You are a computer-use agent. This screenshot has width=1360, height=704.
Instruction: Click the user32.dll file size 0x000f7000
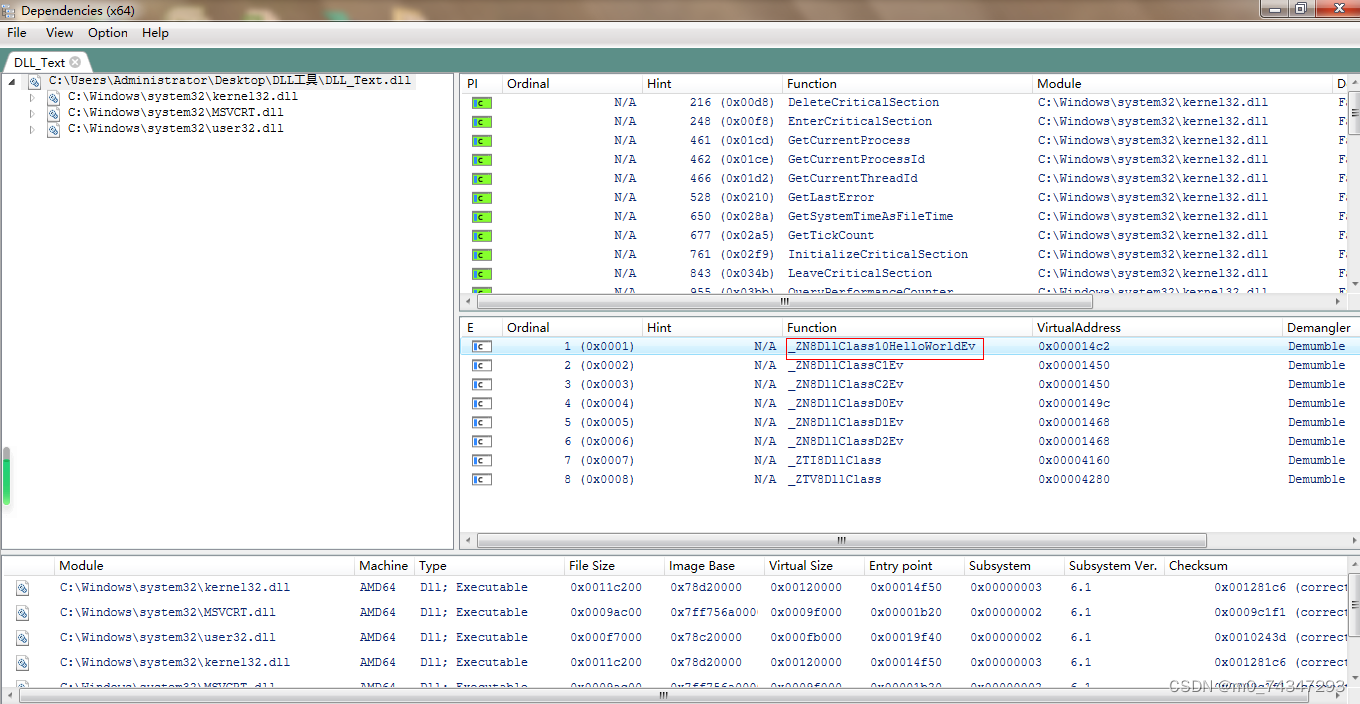(x=606, y=638)
